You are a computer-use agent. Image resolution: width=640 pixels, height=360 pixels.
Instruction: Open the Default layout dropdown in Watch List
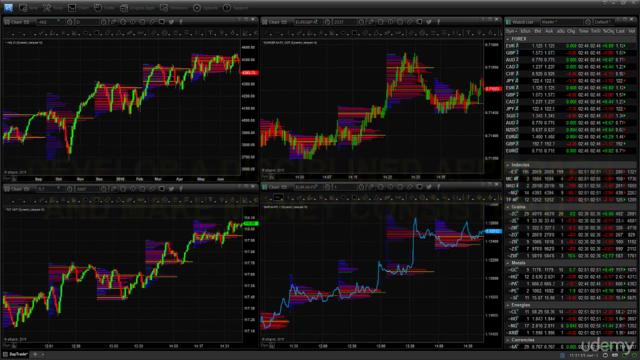click(x=604, y=22)
